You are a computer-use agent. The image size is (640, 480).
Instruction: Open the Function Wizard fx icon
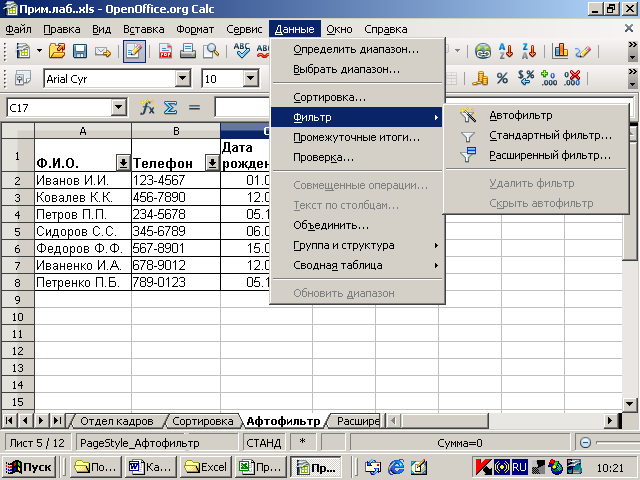point(147,108)
